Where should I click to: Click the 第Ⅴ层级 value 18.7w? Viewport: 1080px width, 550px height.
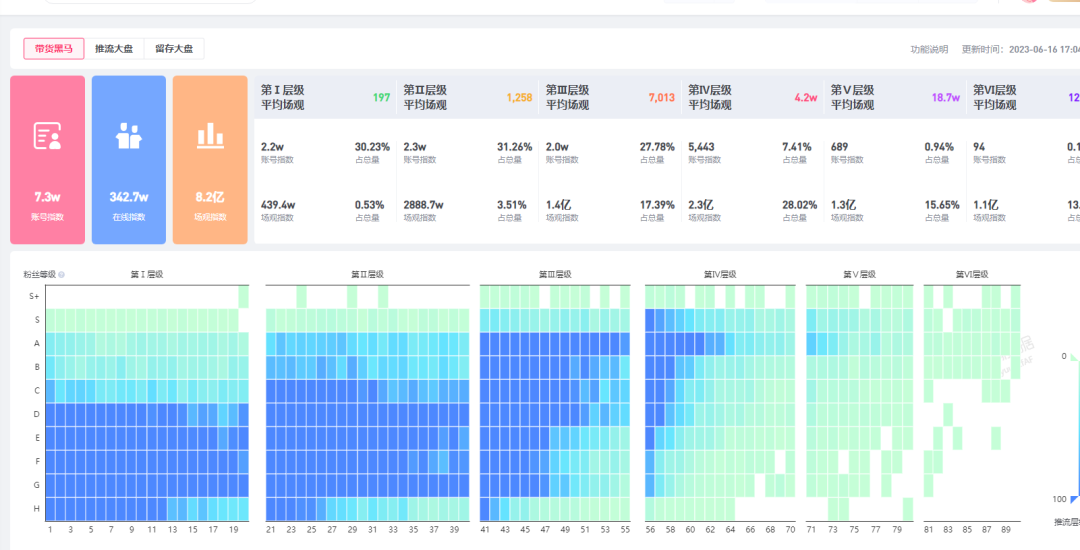coord(945,98)
